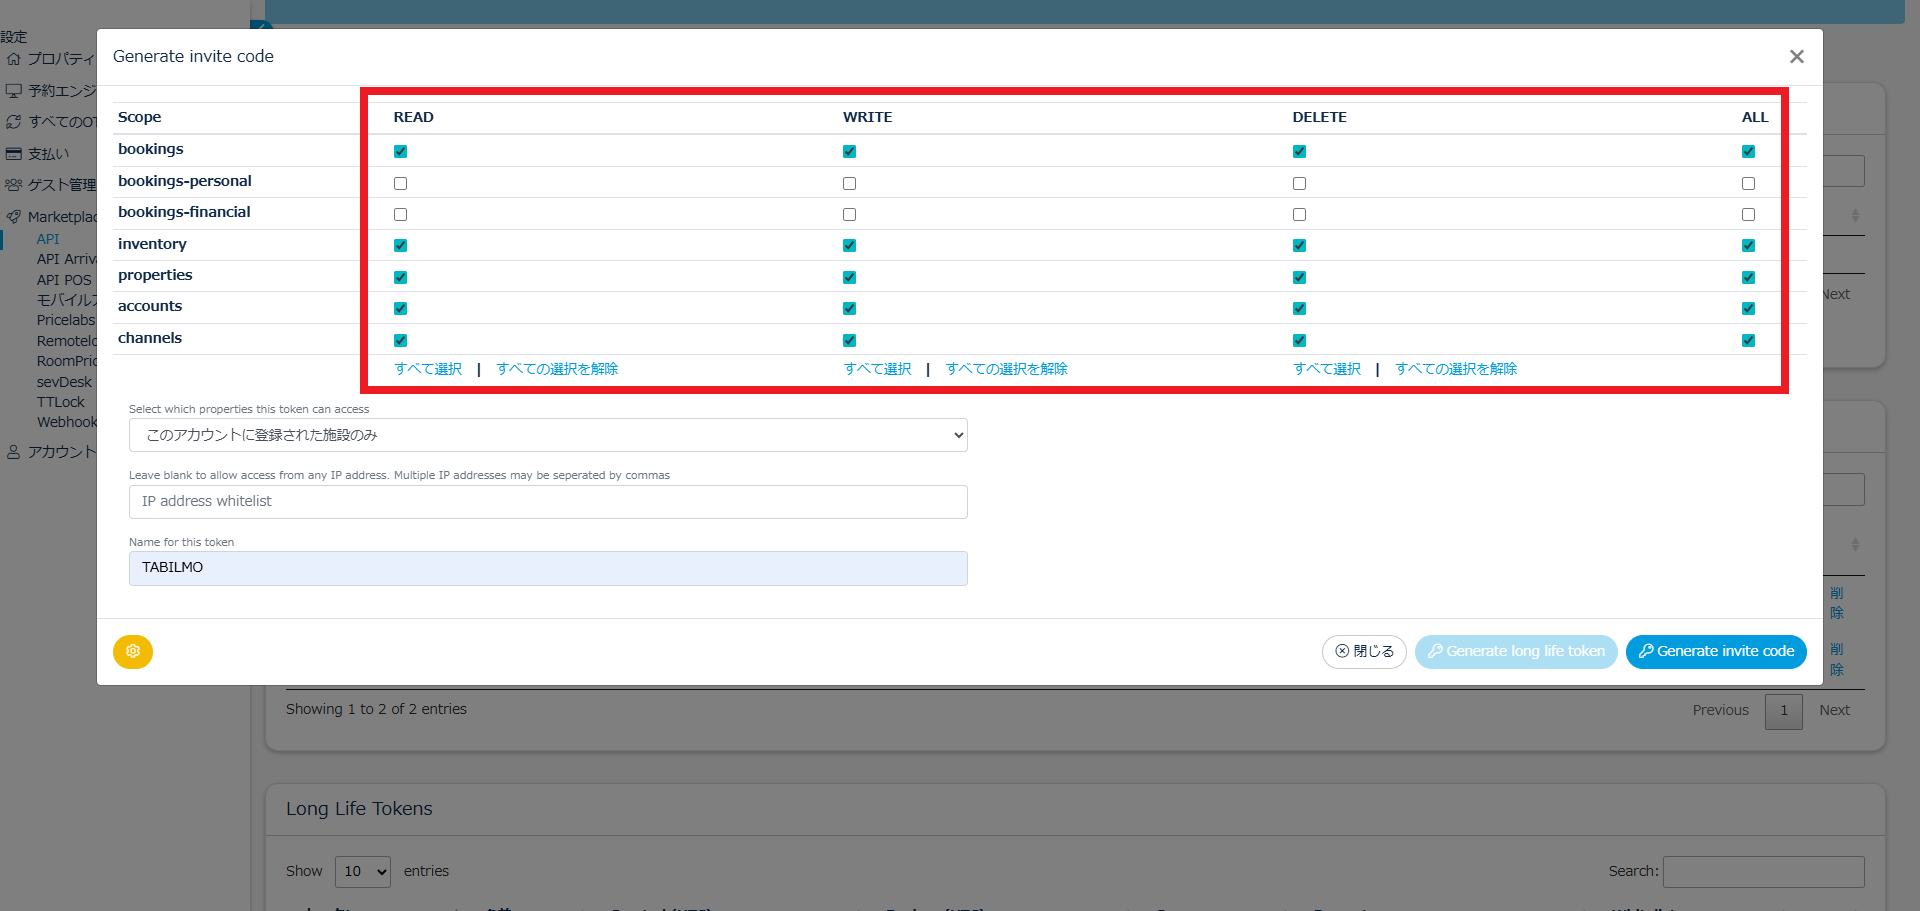Check ALL for bookings-financial scope
This screenshot has height=911, width=1920.
(1748, 215)
